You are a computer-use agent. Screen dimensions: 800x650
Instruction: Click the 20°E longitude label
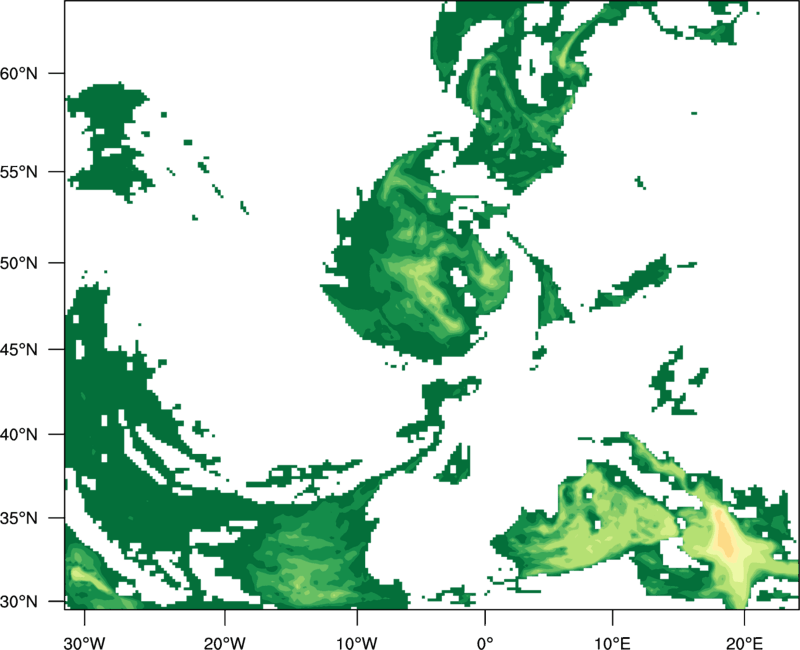pyautogui.click(x=744, y=643)
